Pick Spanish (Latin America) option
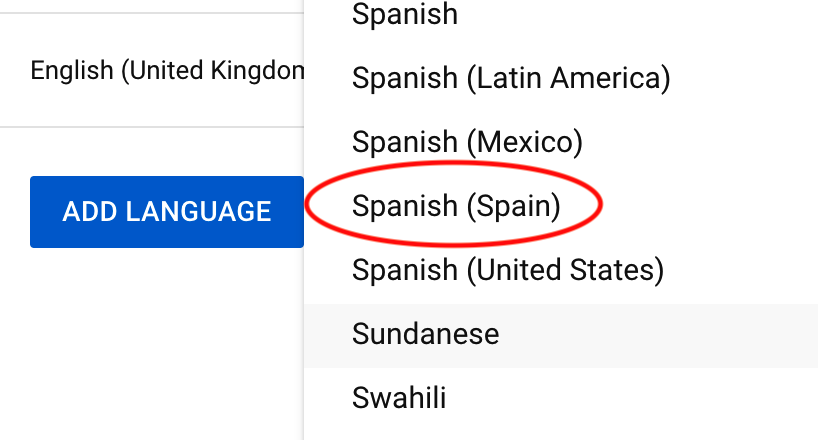This screenshot has width=818, height=440. click(511, 77)
